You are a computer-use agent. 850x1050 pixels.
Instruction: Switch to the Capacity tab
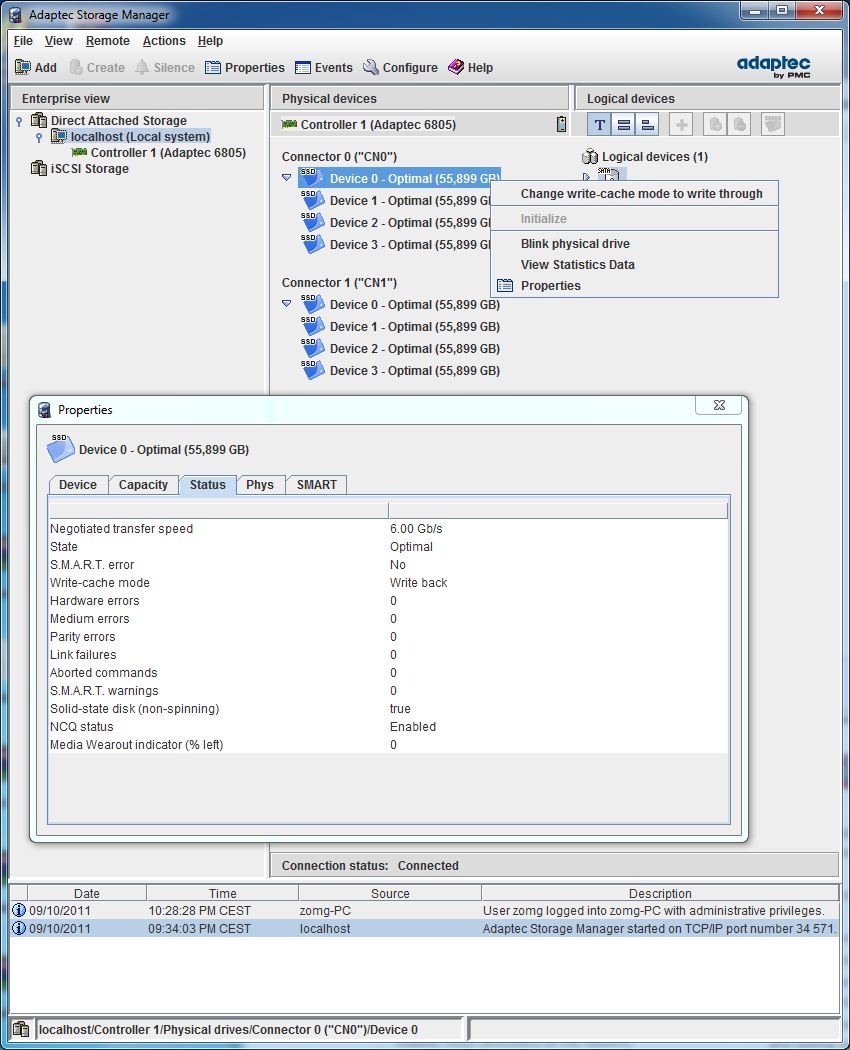point(143,484)
